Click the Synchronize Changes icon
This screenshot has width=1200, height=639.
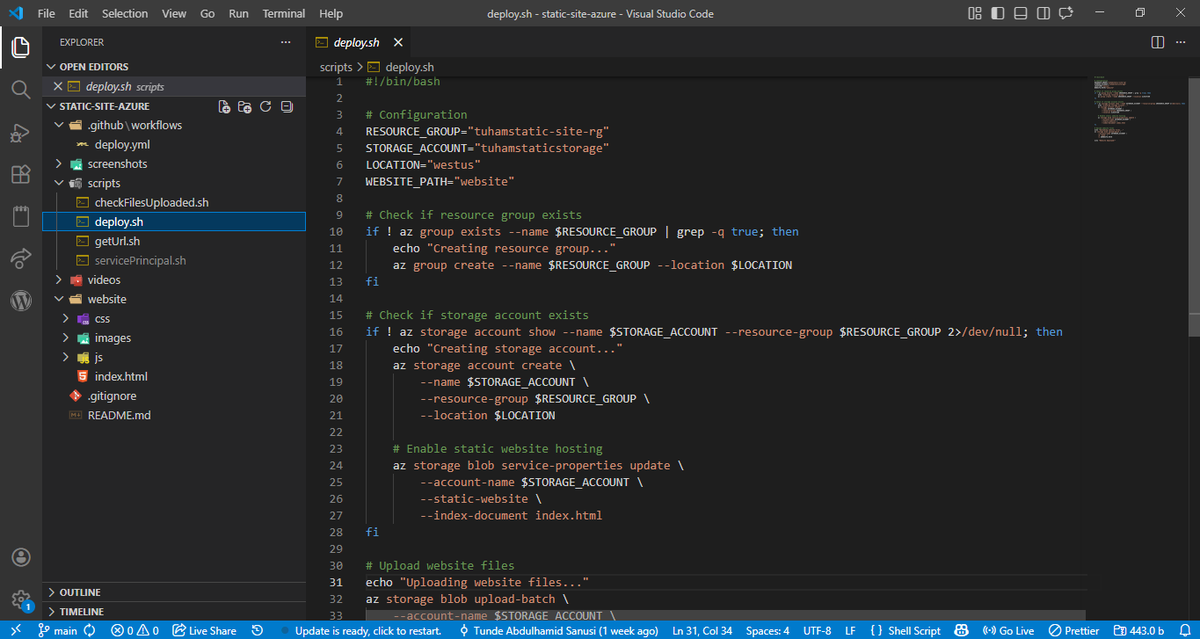[x=90, y=631]
